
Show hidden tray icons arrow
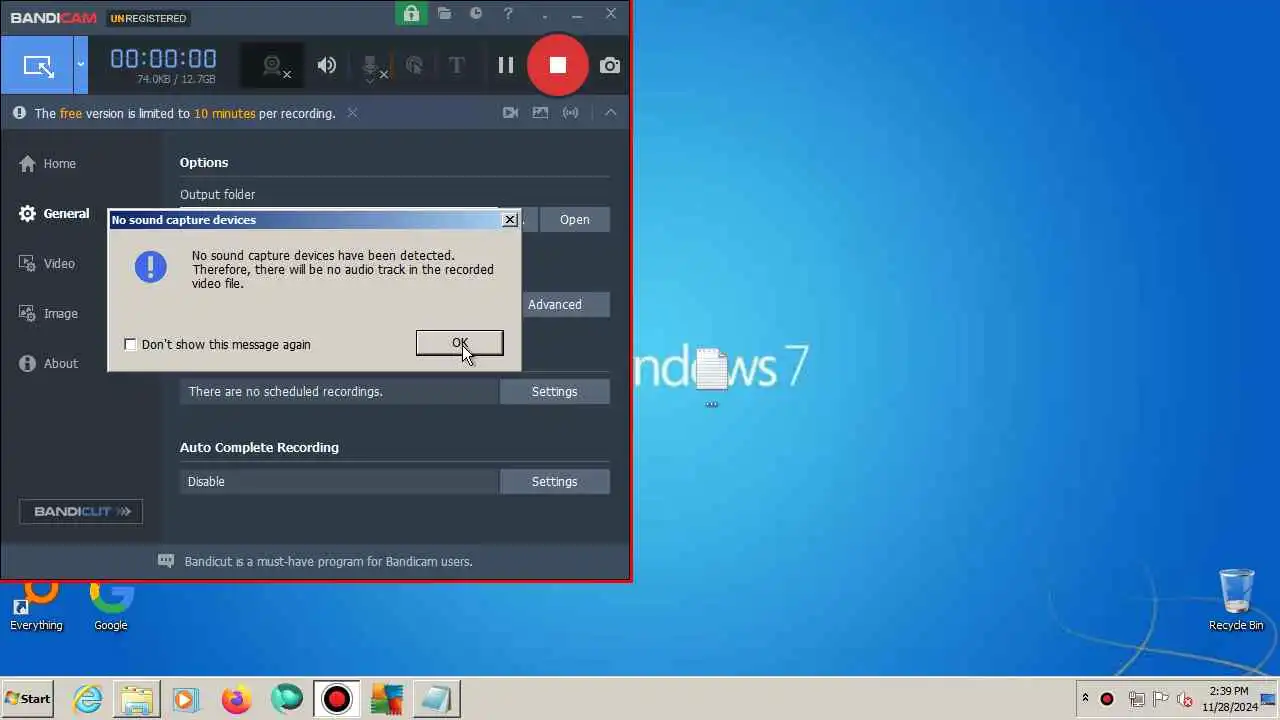click(x=1085, y=699)
